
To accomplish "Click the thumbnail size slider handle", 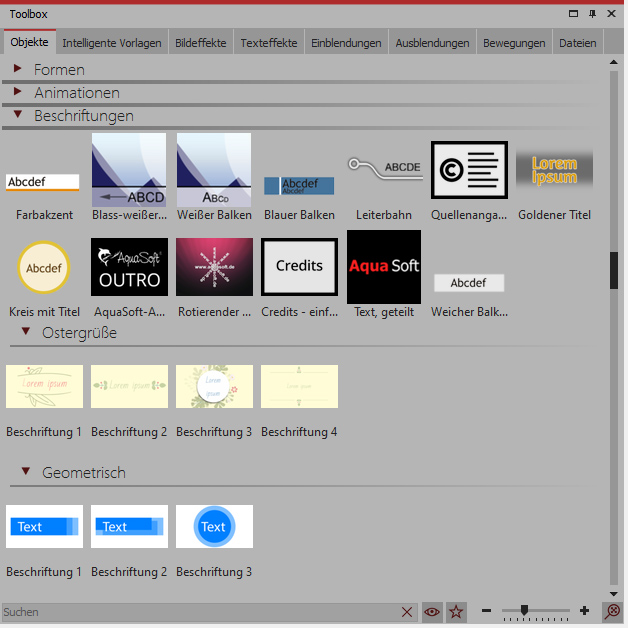I will pos(524,610).
